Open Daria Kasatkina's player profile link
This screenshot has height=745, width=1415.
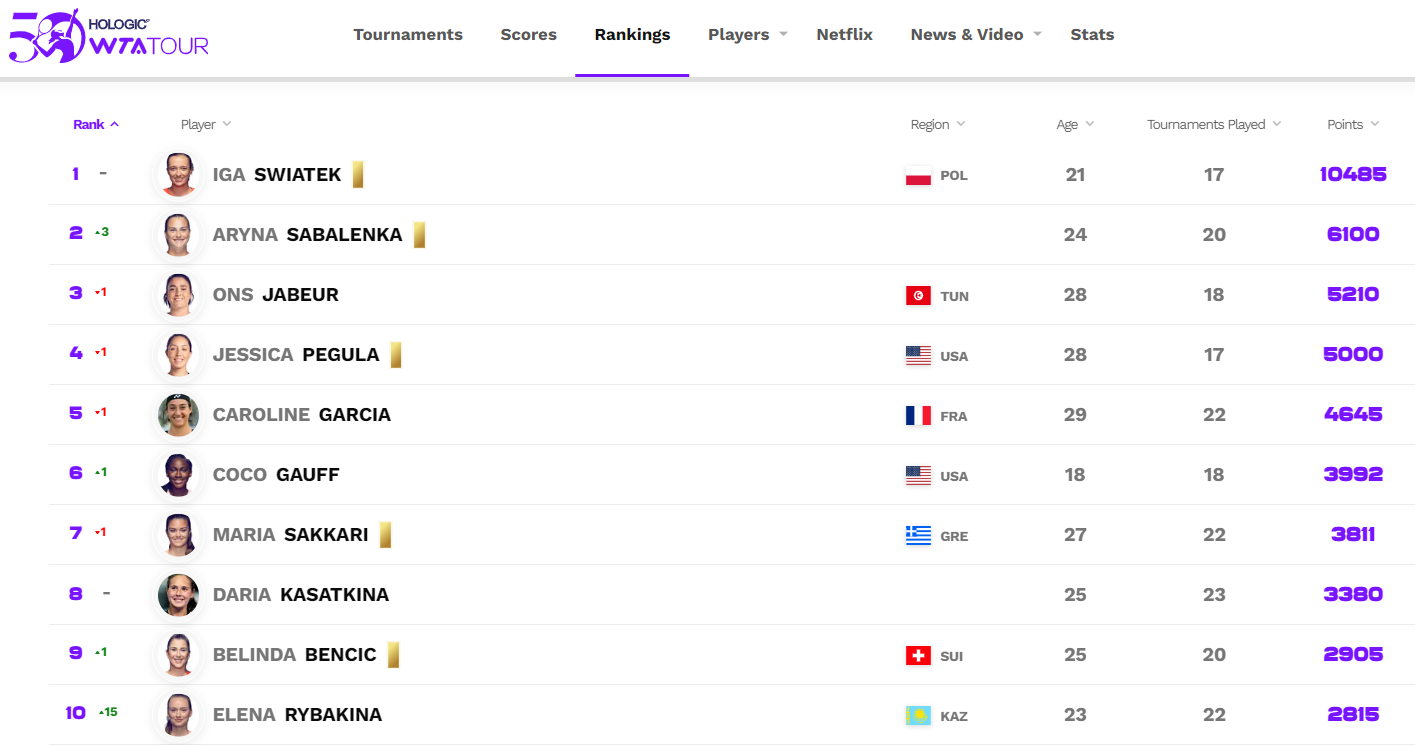(301, 595)
